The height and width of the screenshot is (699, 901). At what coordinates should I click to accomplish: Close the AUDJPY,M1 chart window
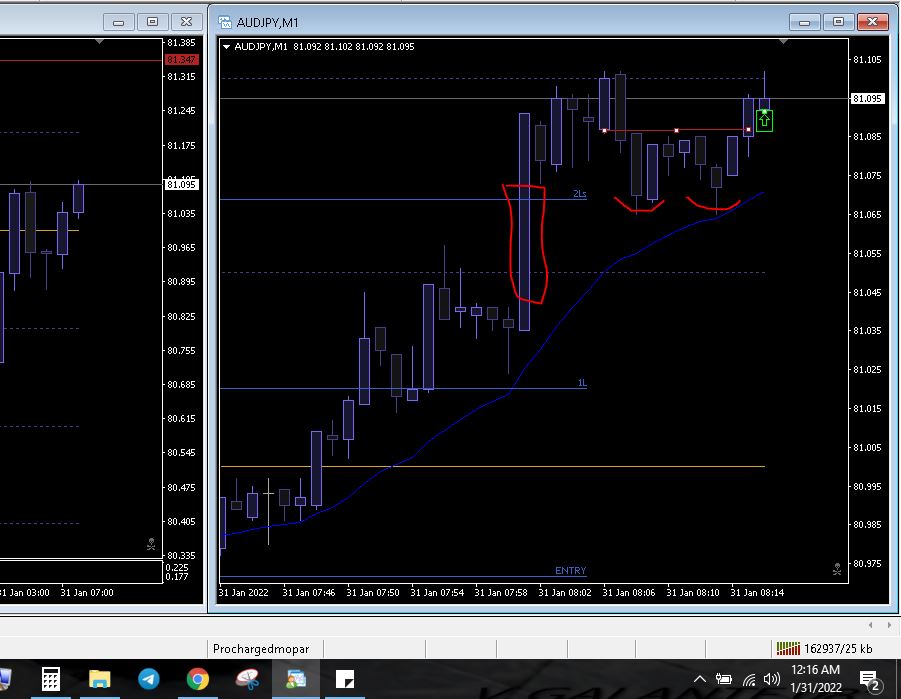(x=872, y=22)
